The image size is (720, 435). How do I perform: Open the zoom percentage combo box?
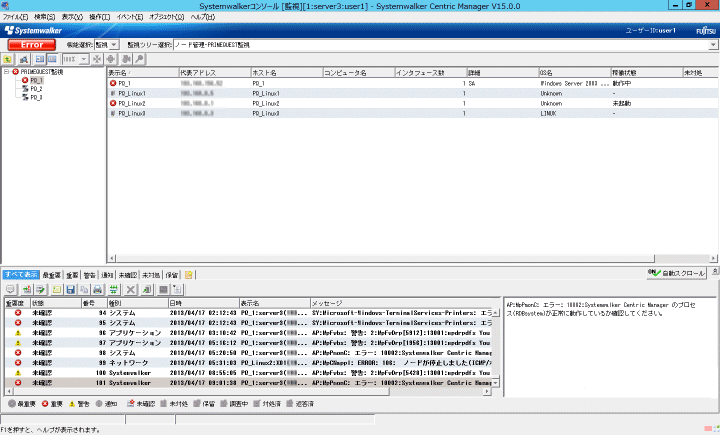pyautogui.click(x=75, y=59)
